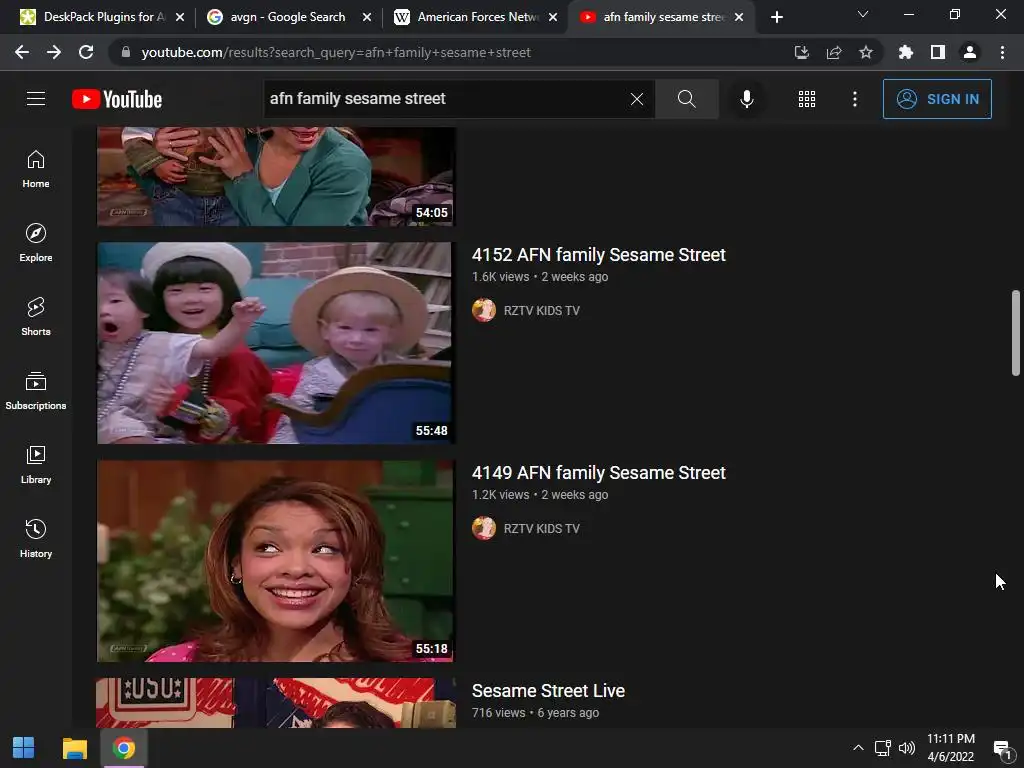Viewport: 1024px width, 768px height.
Task: Play the 54:05 video thumbnail
Action: (276, 176)
